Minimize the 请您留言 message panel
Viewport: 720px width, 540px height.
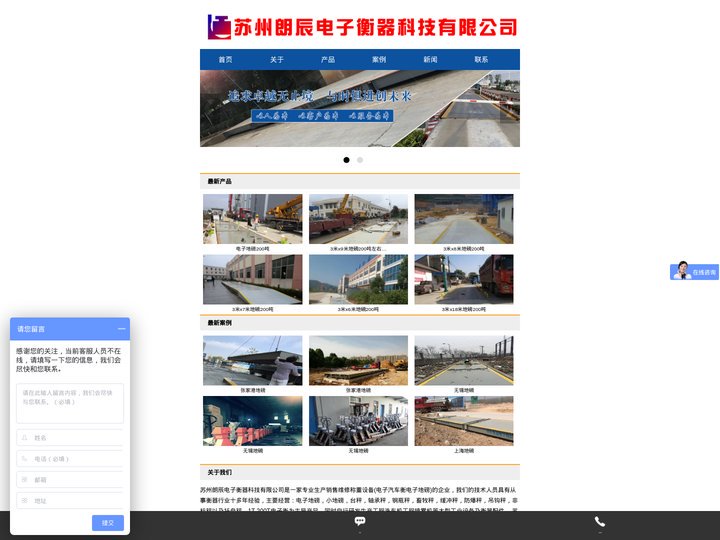(121, 329)
